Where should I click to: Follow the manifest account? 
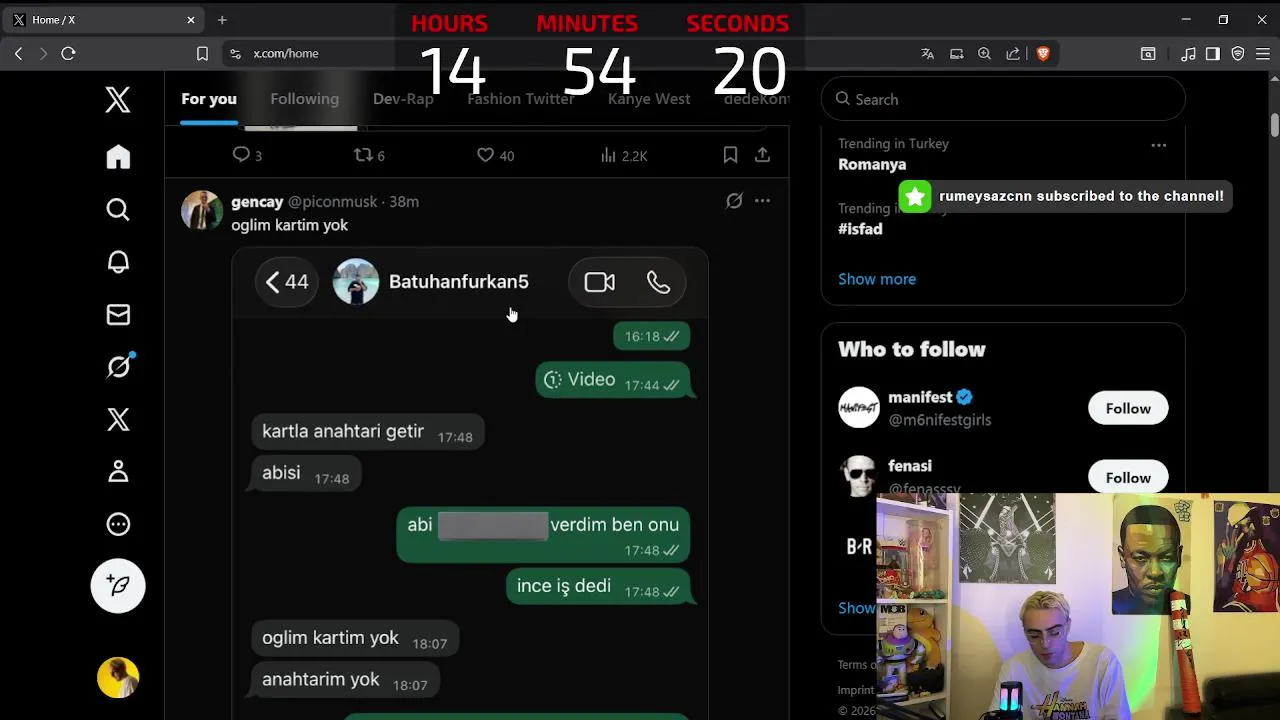[x=1128, y=408]
